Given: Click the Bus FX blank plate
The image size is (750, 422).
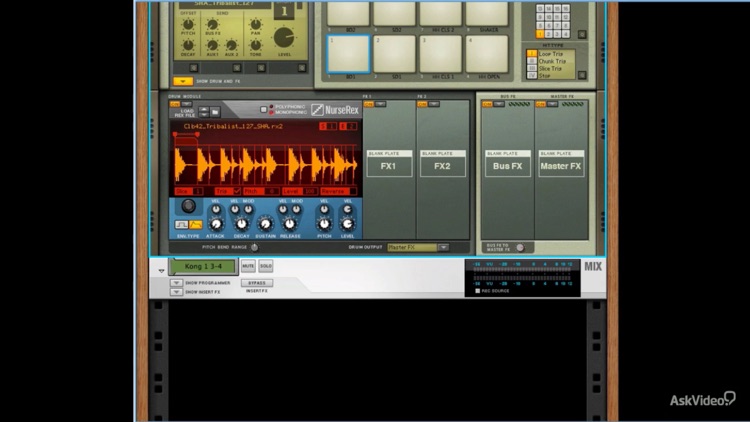Looking at the screenshot, I should 507,164.
